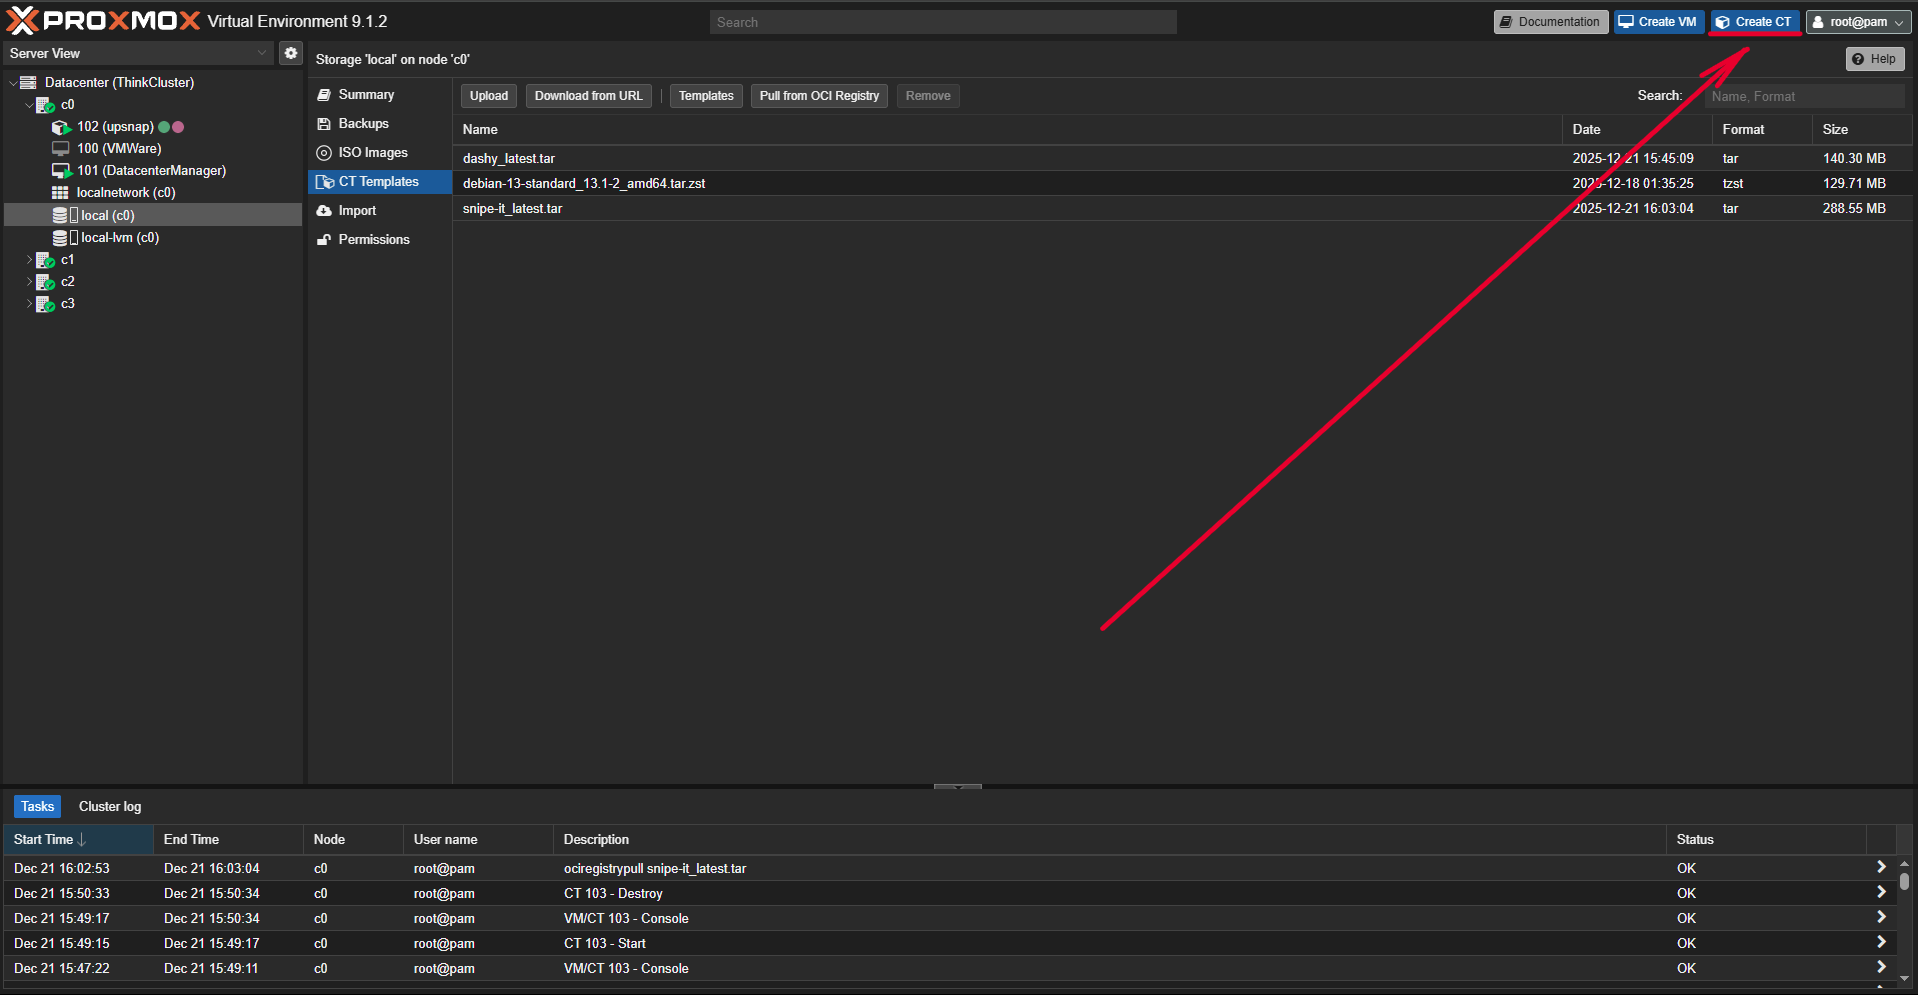Select the 100 (VMWare) VM icon
This screenshot has height=995, width=1918.
pyautogui.click(x=61, y=149)
